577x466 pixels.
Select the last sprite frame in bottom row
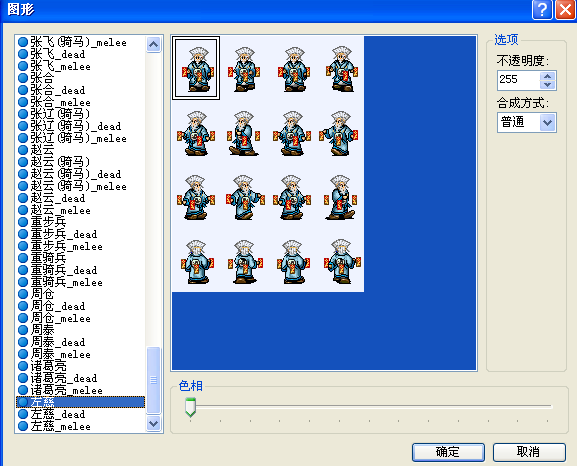tap(342, 261)
